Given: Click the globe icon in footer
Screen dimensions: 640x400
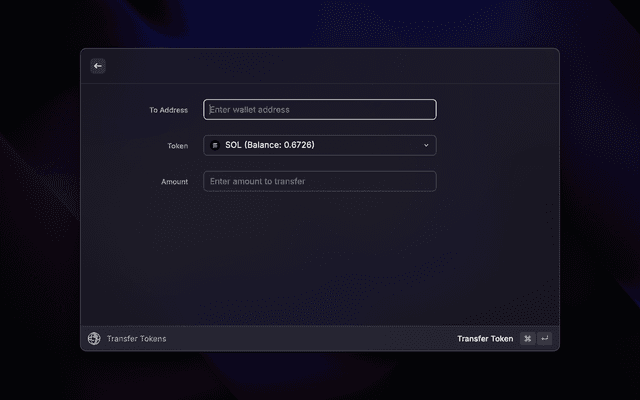Looking at the screenshot, I should (94, 339).
